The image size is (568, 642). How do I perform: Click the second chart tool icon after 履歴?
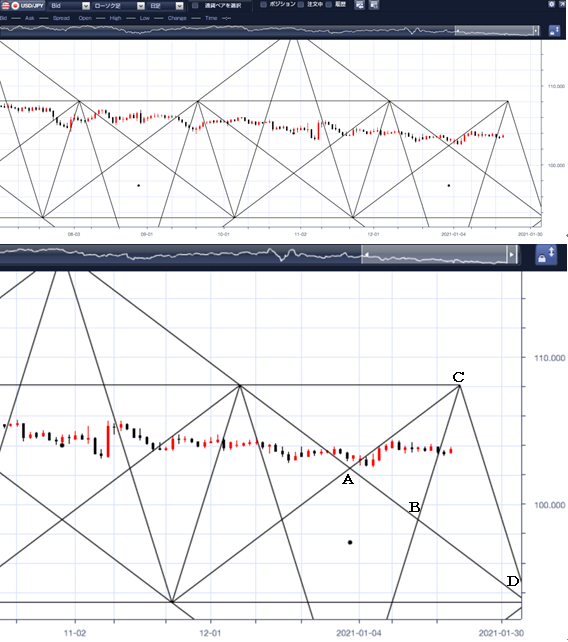click(373, 5)
